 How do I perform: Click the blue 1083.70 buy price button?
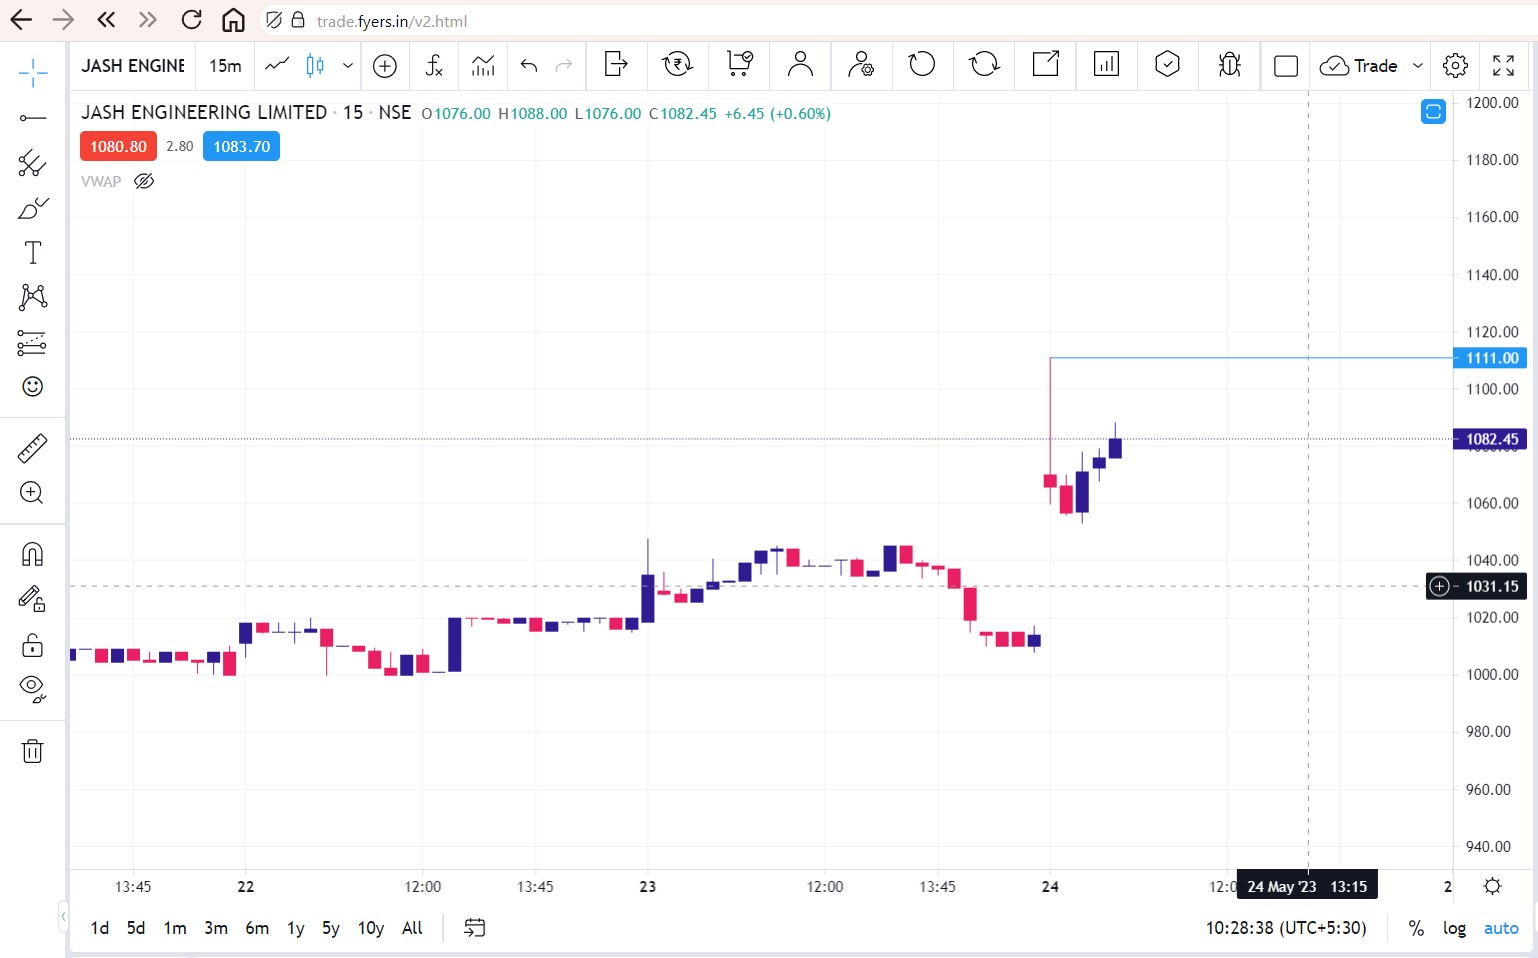tap(241, 147)
